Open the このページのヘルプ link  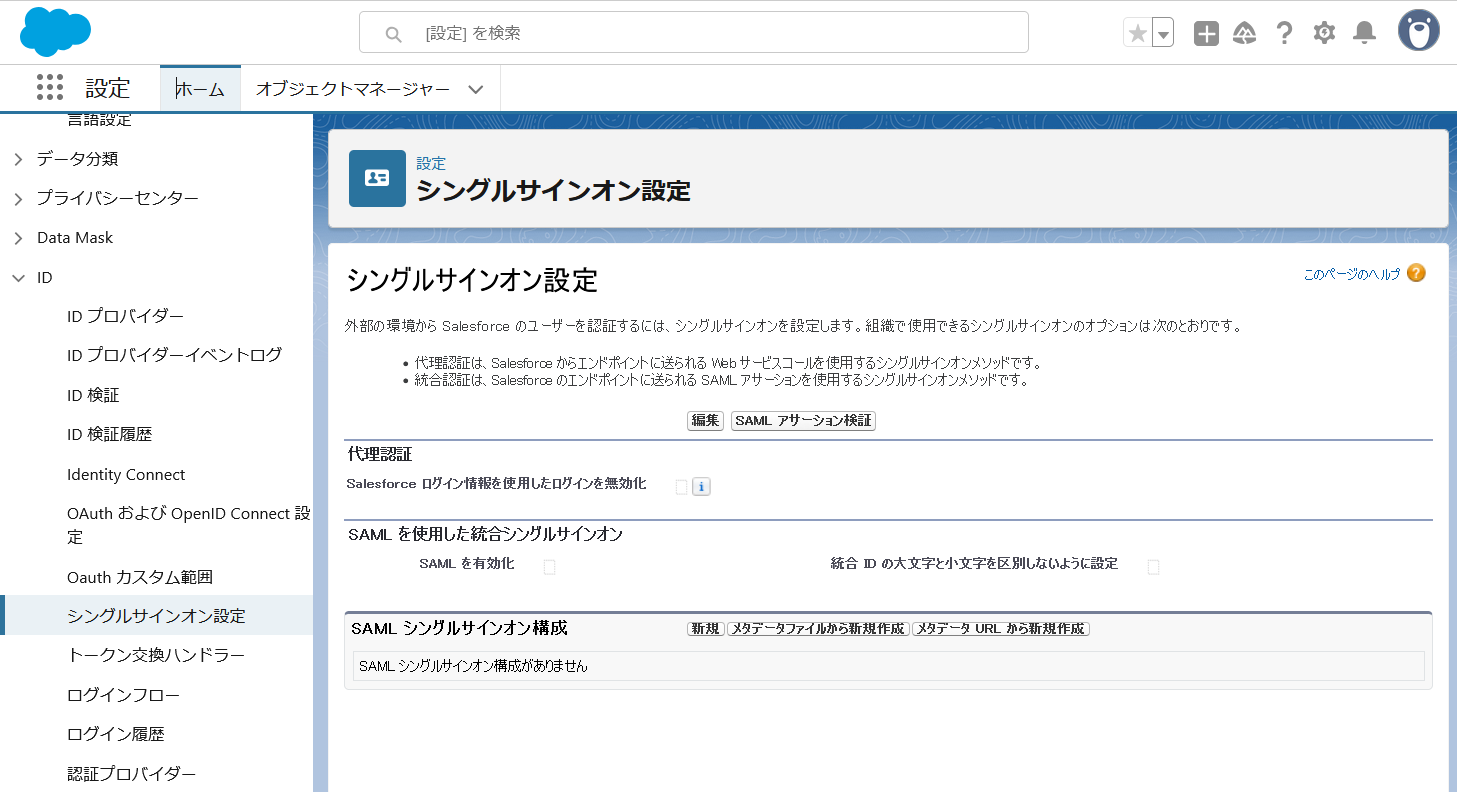pos(1352,274)
